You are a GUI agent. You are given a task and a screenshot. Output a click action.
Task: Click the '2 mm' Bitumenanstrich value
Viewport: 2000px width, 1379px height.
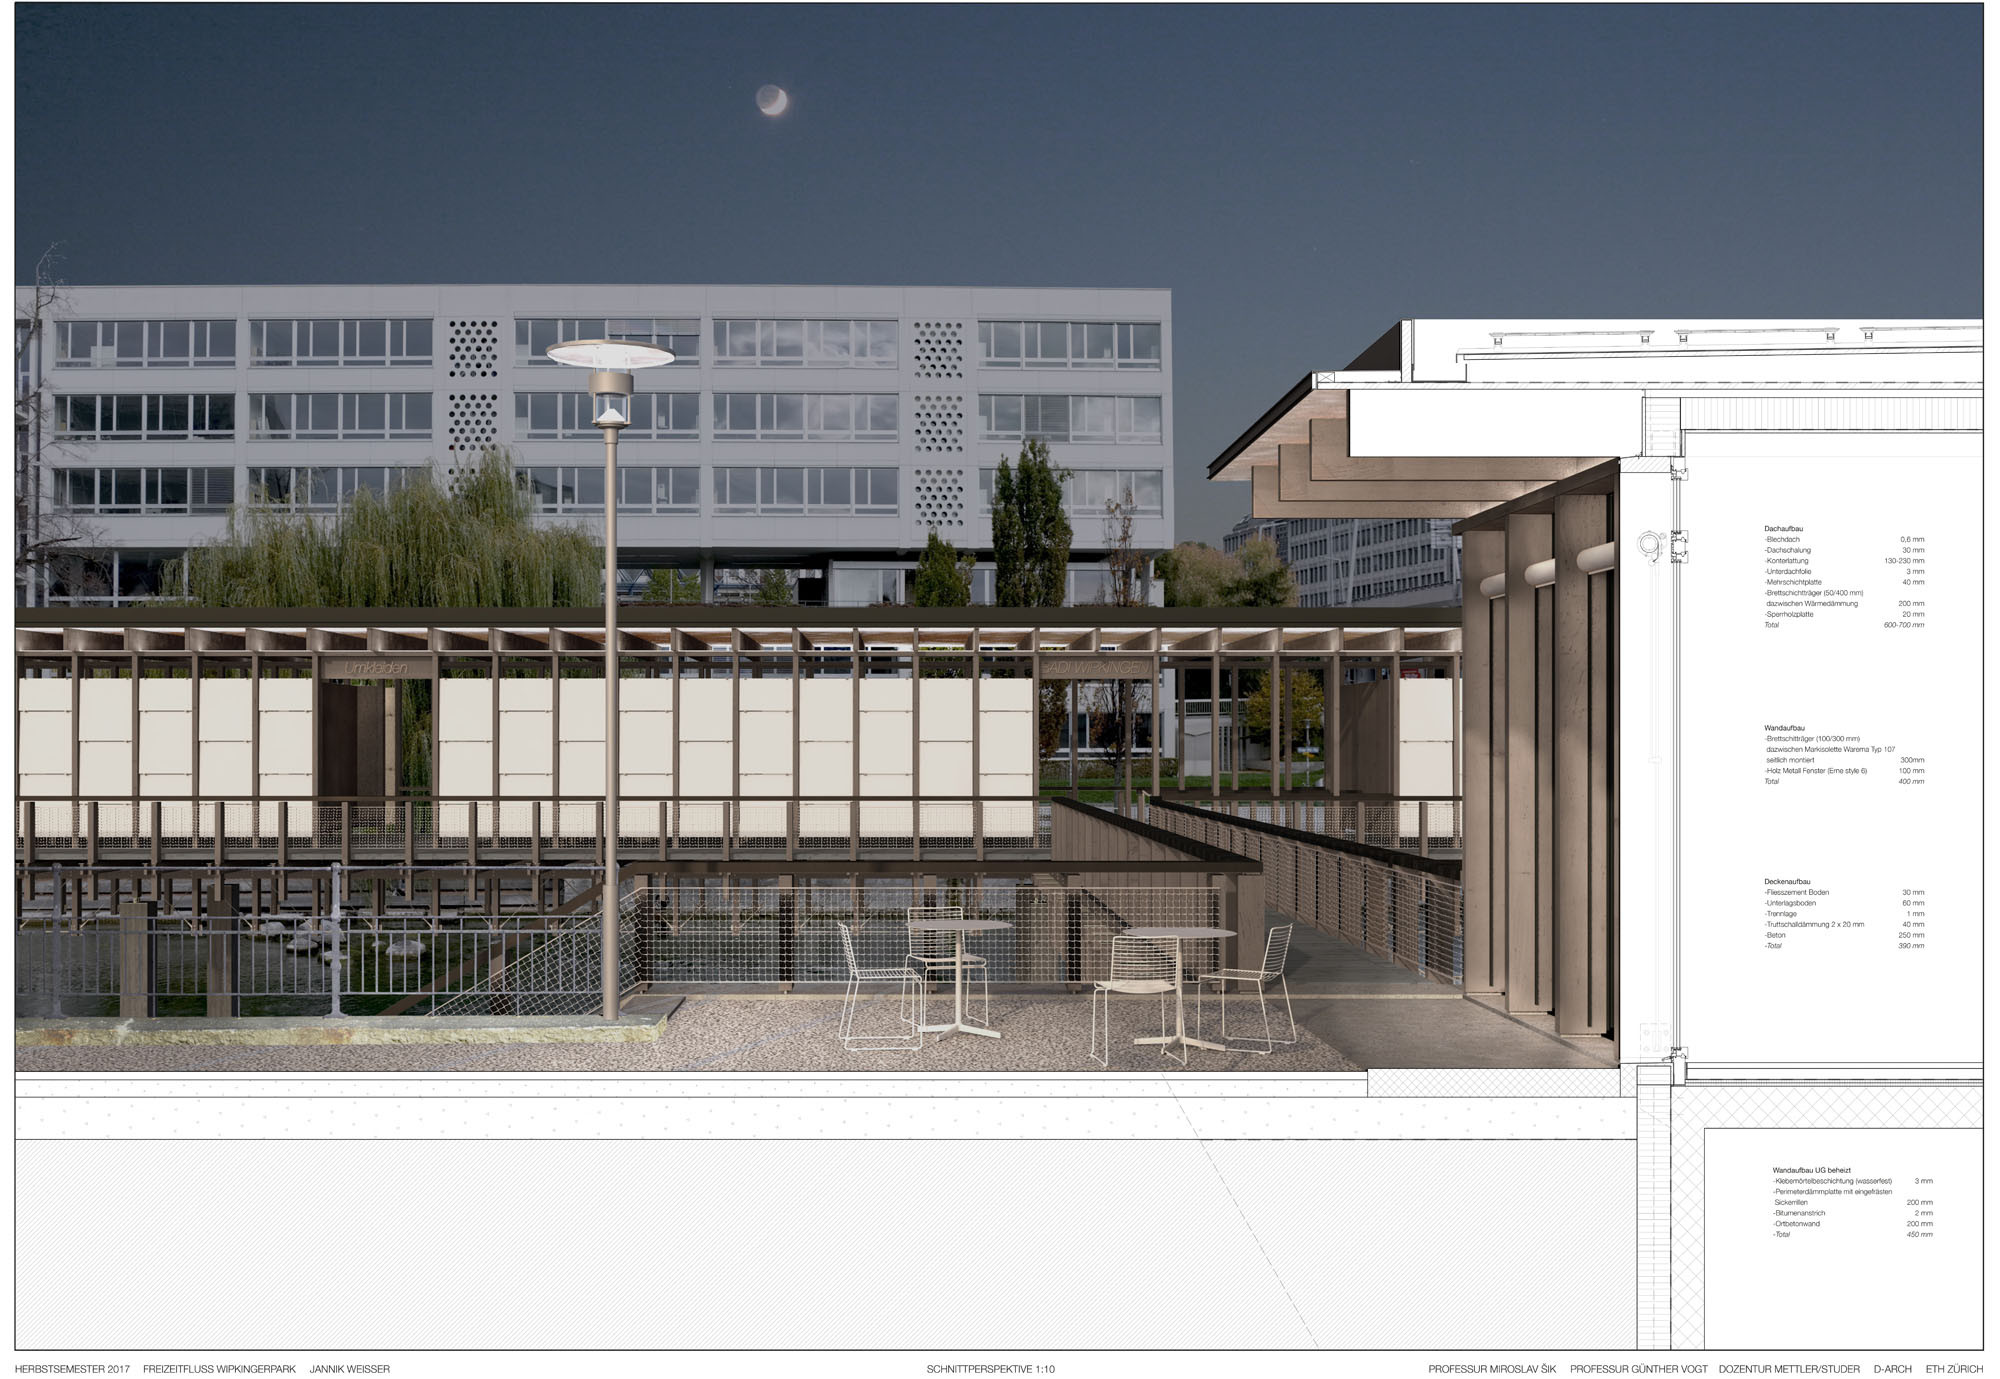pyautogui.click(x=1924, y=1213)
